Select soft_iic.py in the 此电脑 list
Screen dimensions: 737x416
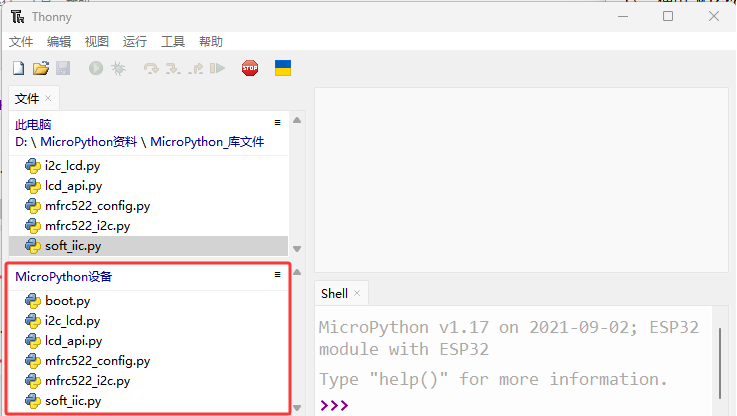pos(149,246)
